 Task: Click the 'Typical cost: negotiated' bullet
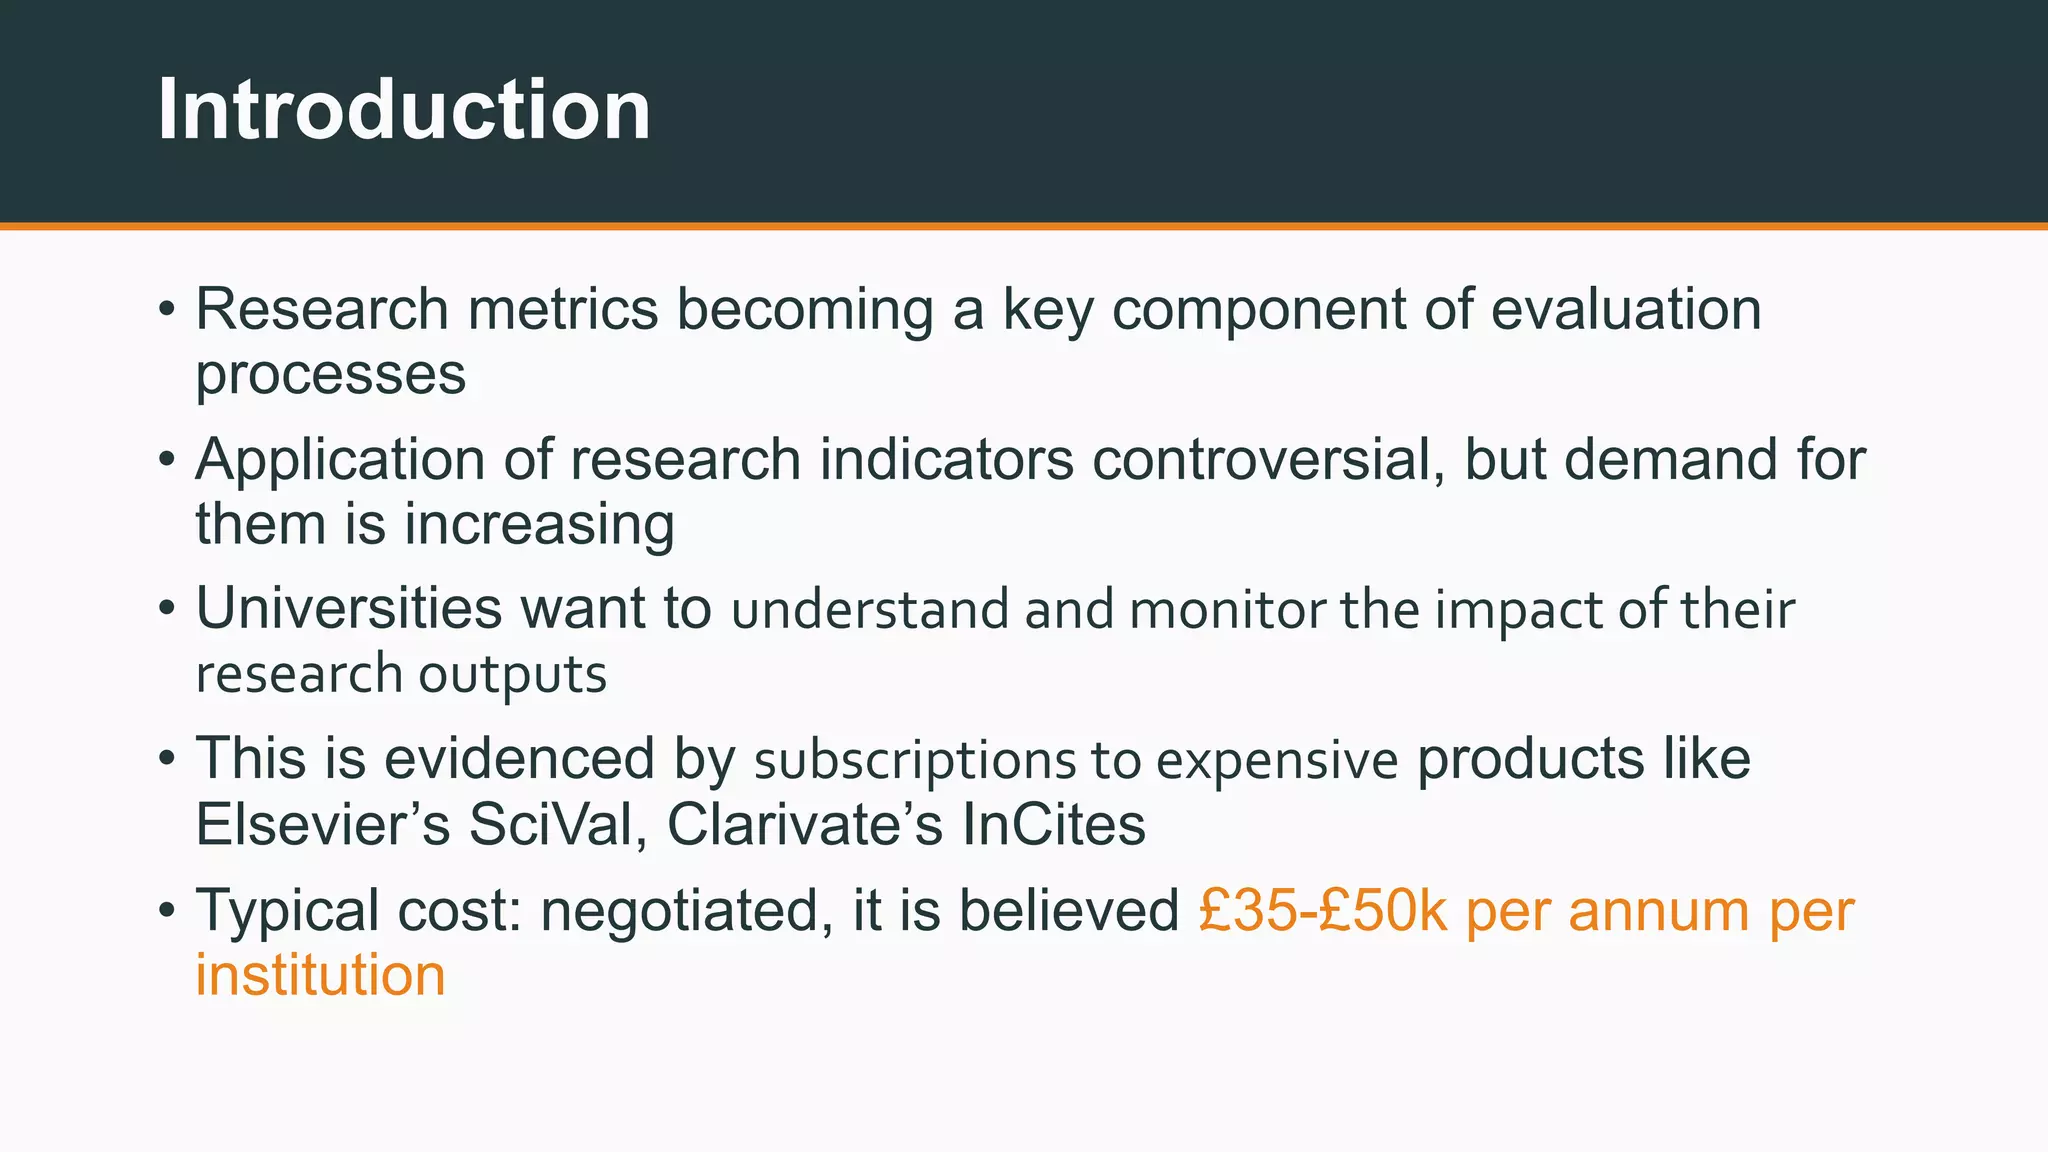687,911
